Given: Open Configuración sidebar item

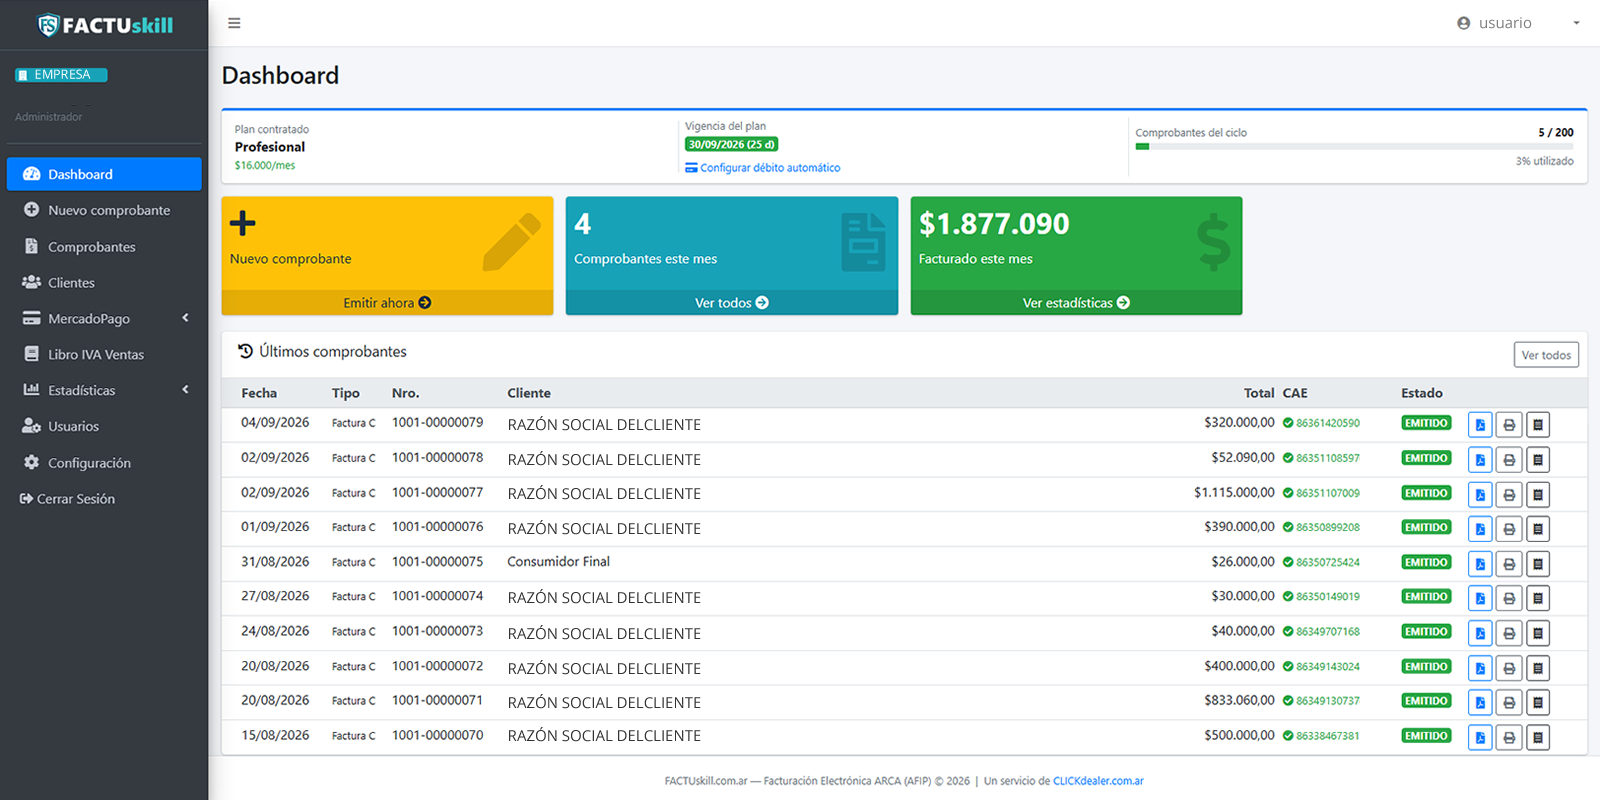Looking at the screenshot, I should [104, 463].
